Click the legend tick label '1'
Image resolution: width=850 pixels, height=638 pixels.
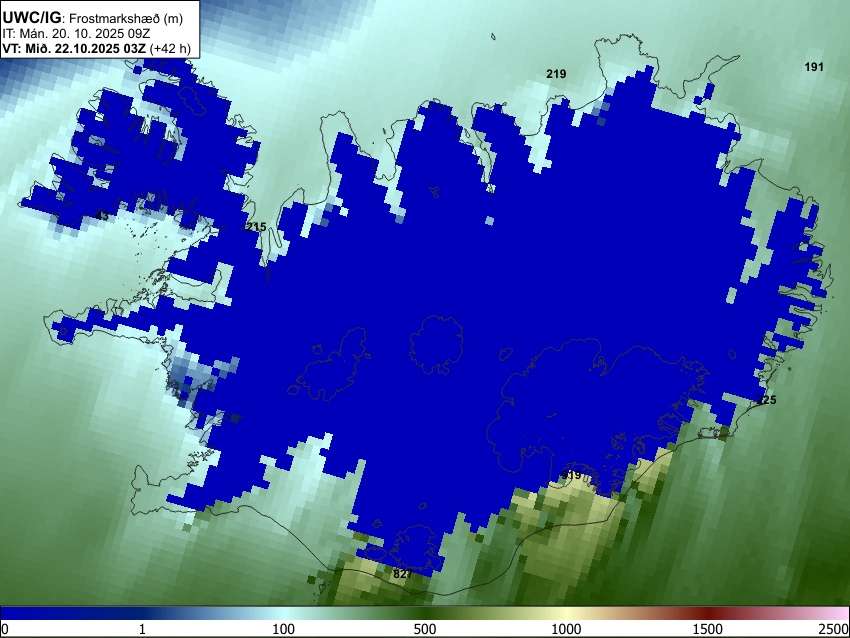pyautogui.click(x=142, y=629)
